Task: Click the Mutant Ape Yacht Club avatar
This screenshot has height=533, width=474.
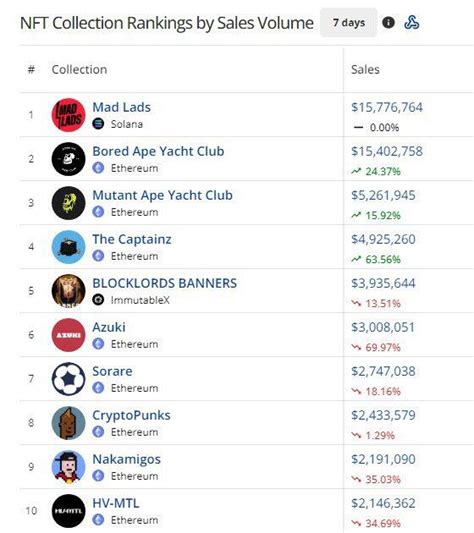Action: 68,203
